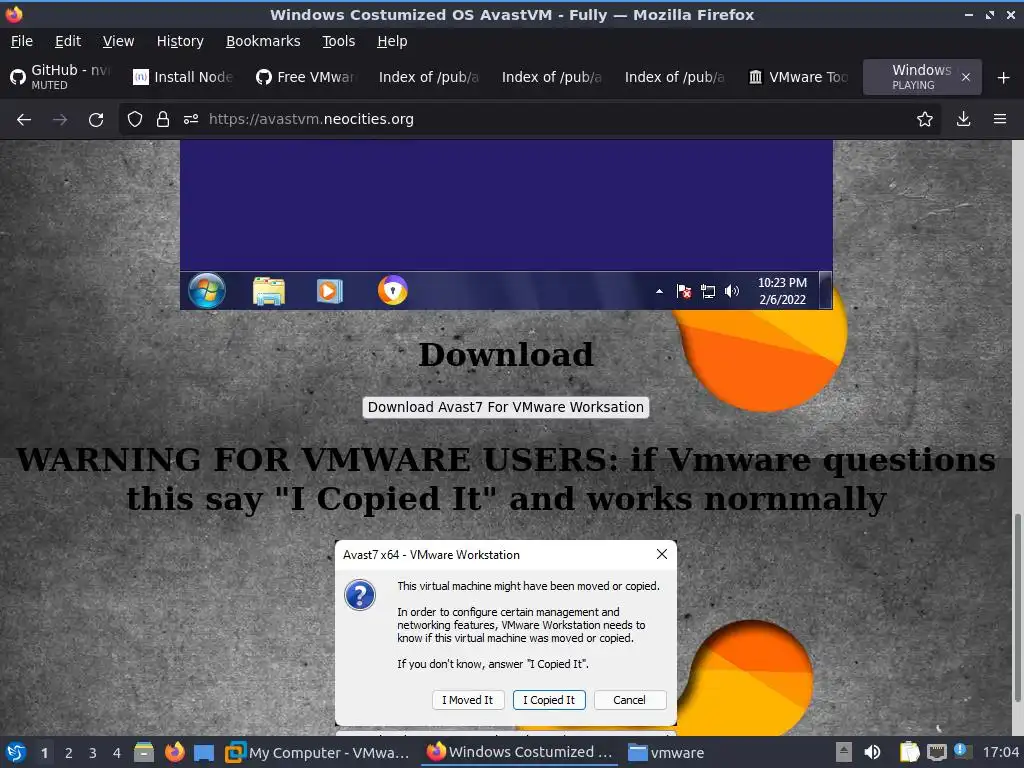Switch to the VMware Tools tab
Viewport: 1024px width, 768px height.
799,77
